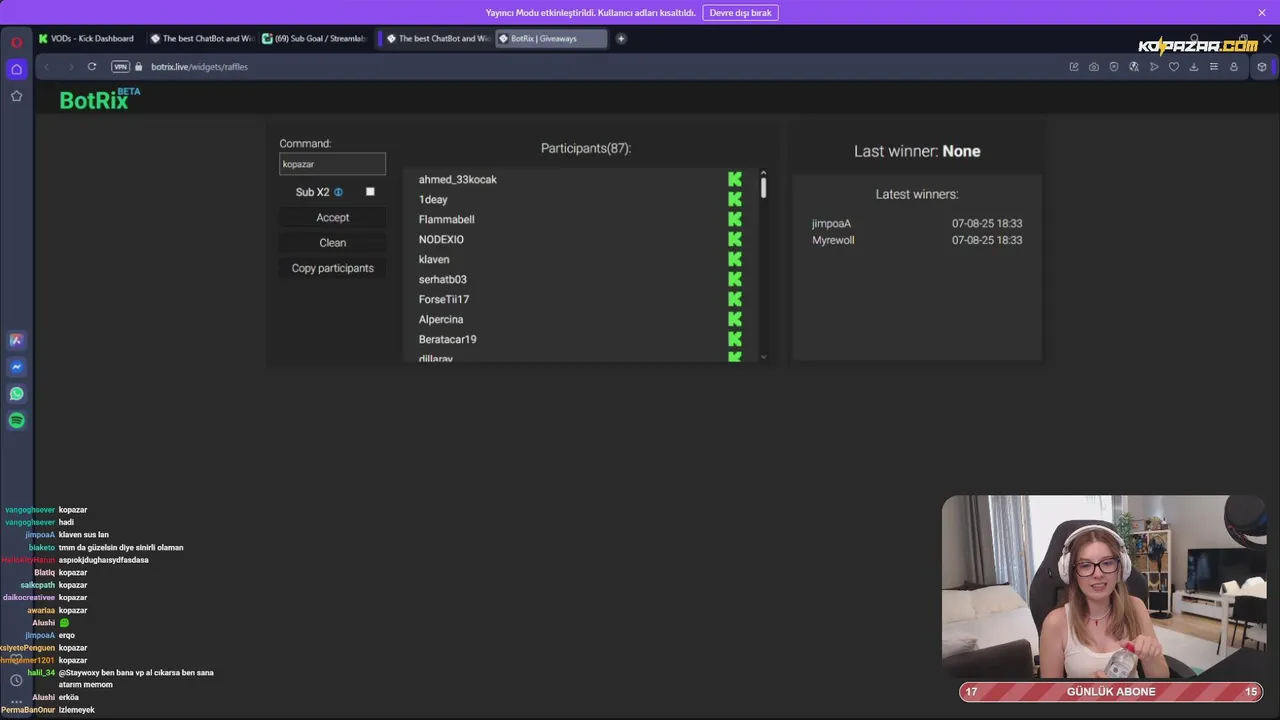This screenshot has width=1280, height=720.
Task: Select participant serhatb03
Action: [442, 280]
